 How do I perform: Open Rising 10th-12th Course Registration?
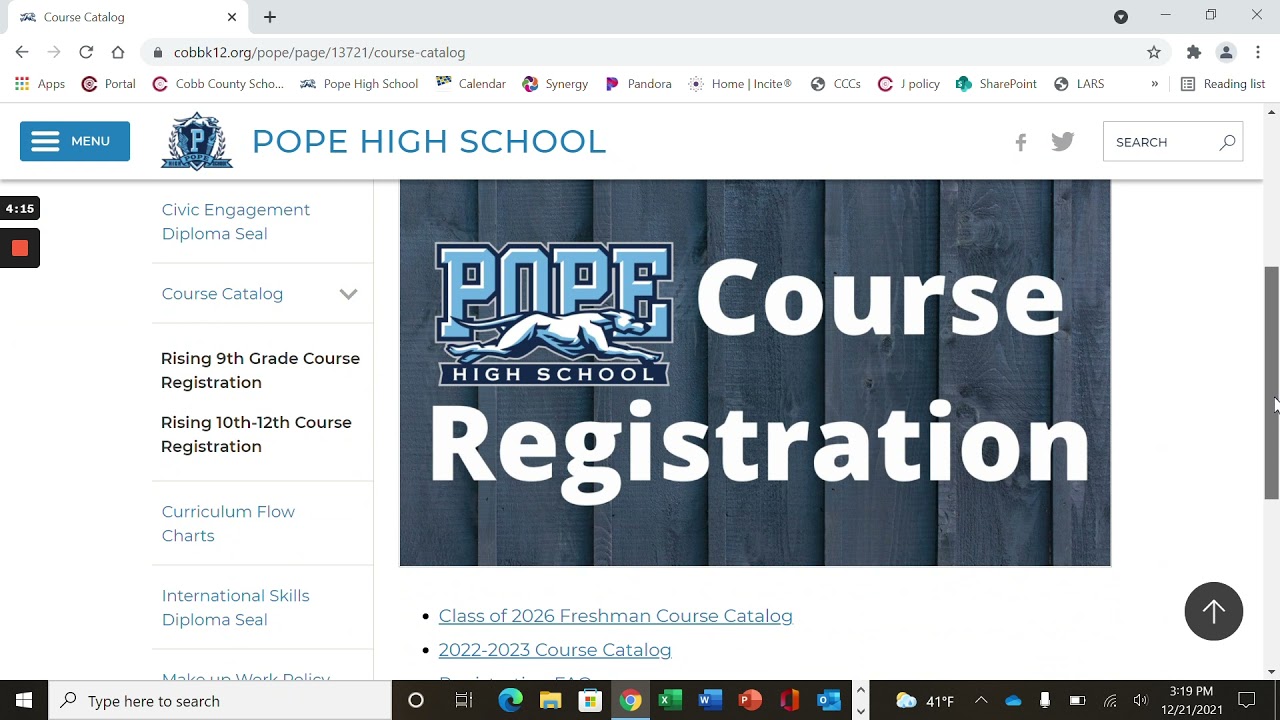(x=256, y=434)
